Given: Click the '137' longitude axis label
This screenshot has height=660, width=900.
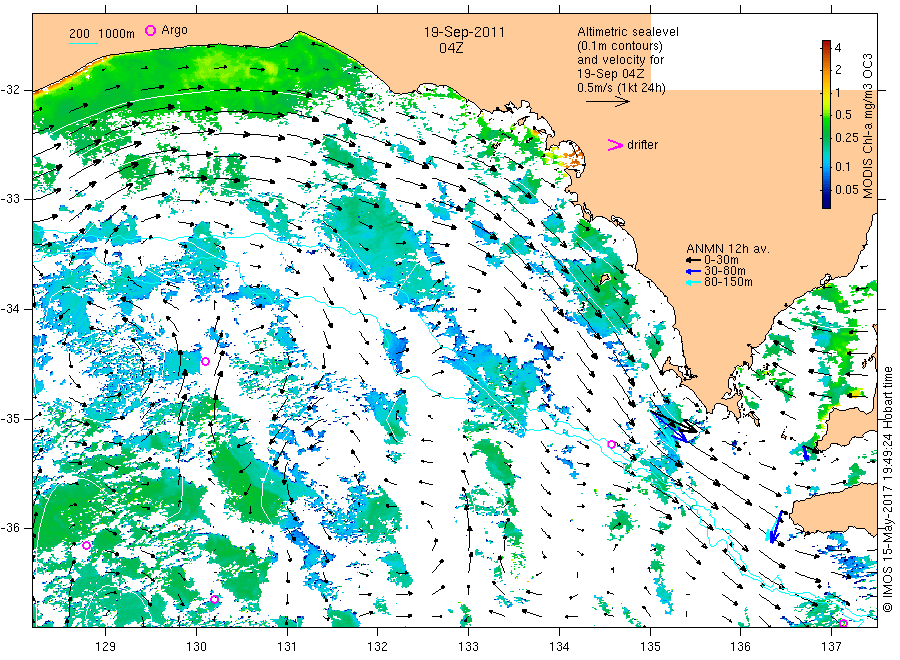Looking at the screenshot, I should coord(831,647).
